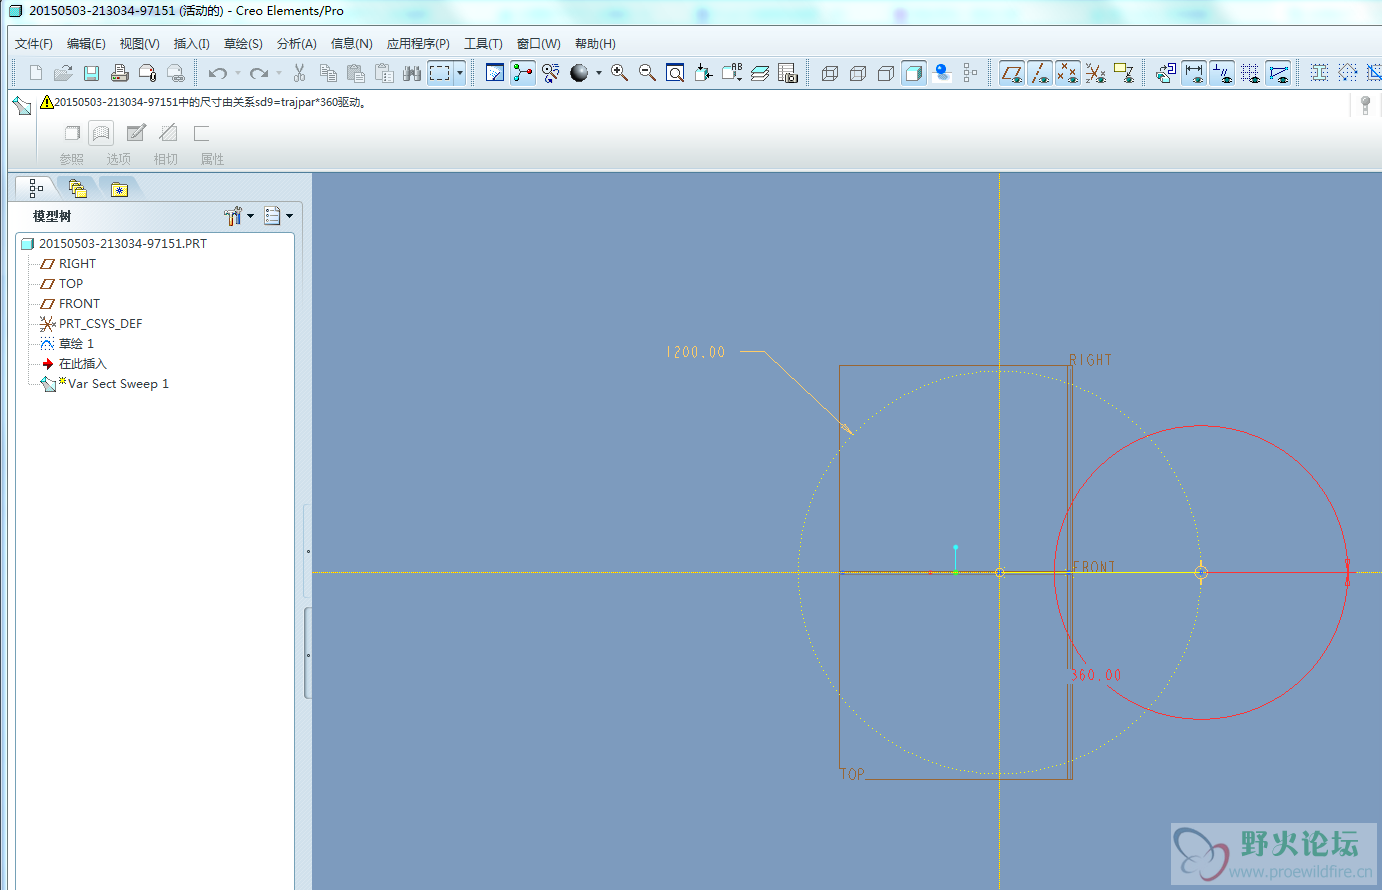
Task: Switch to the Favorites navigator tab
Action: (x=119, y=189)
